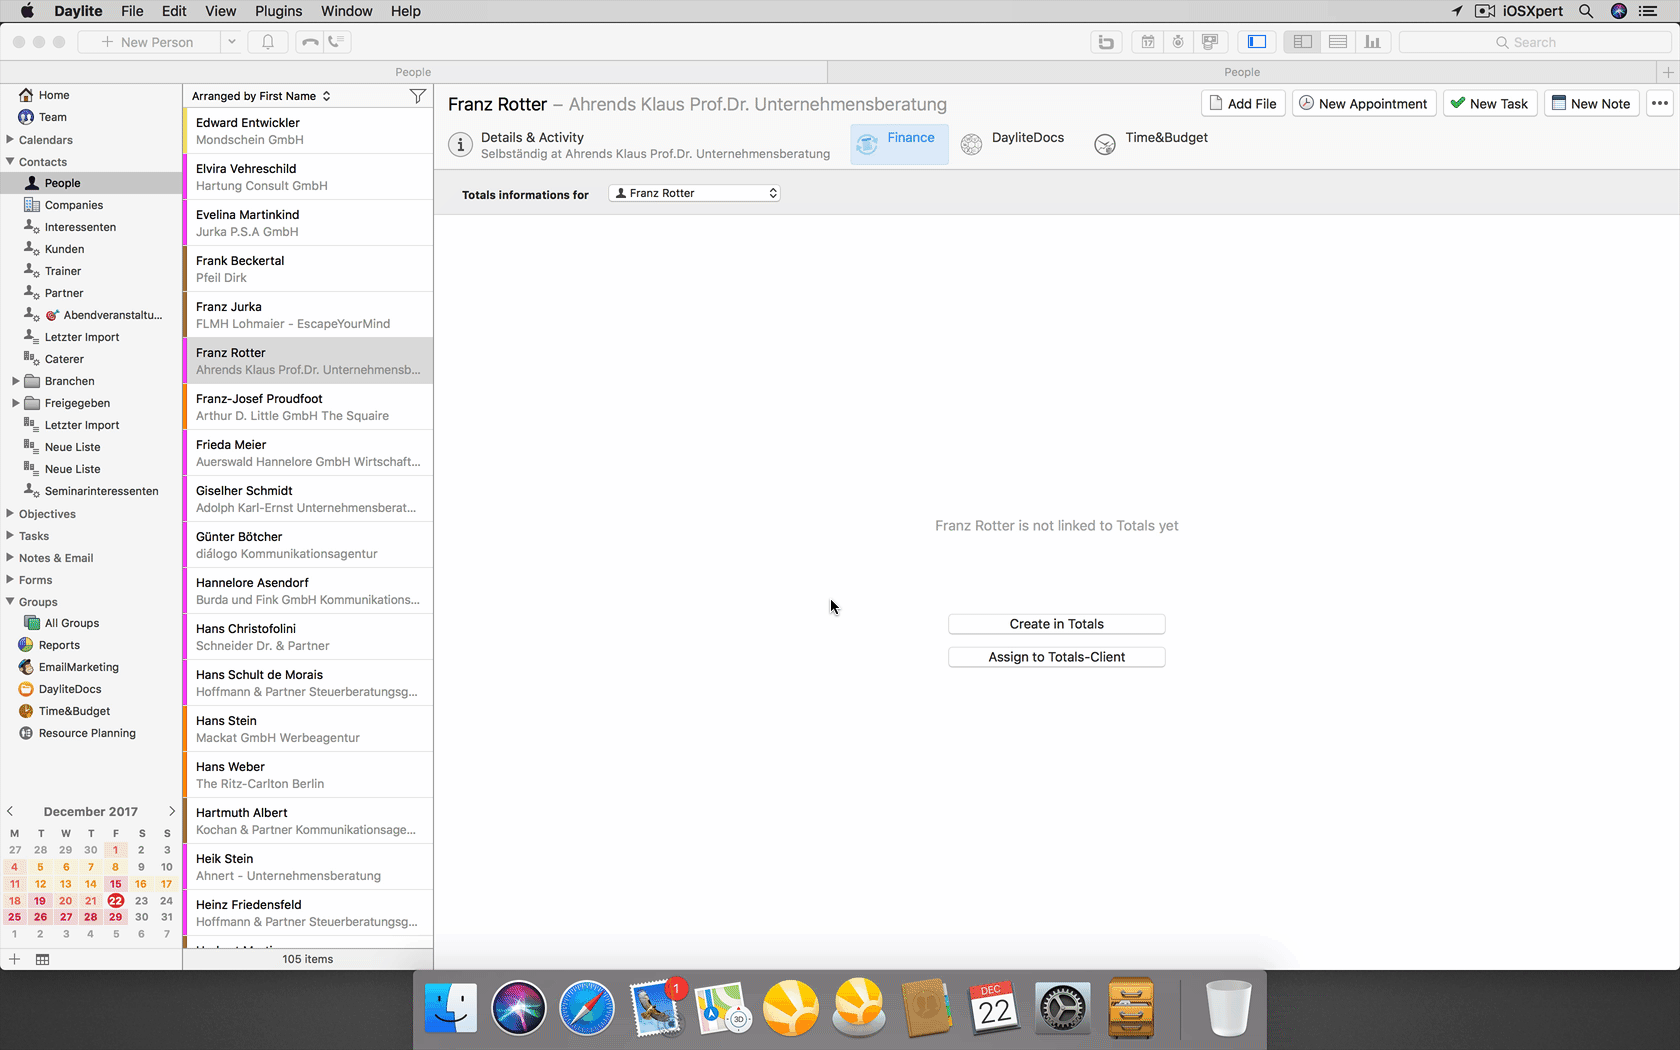Open the New Person dropdown arrow
1680x1050 pixels.
[x=231, y=42]
